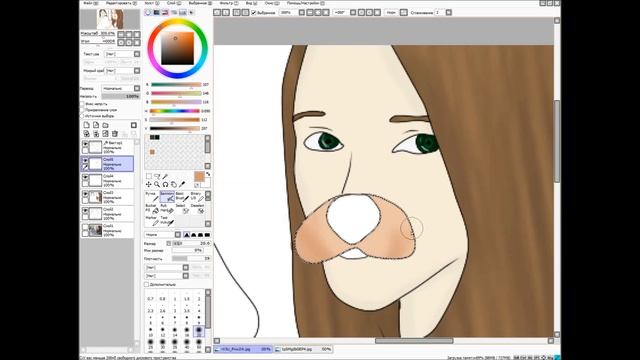
Task: Pick the eyedropper color tool
Action: coord(182,184)
